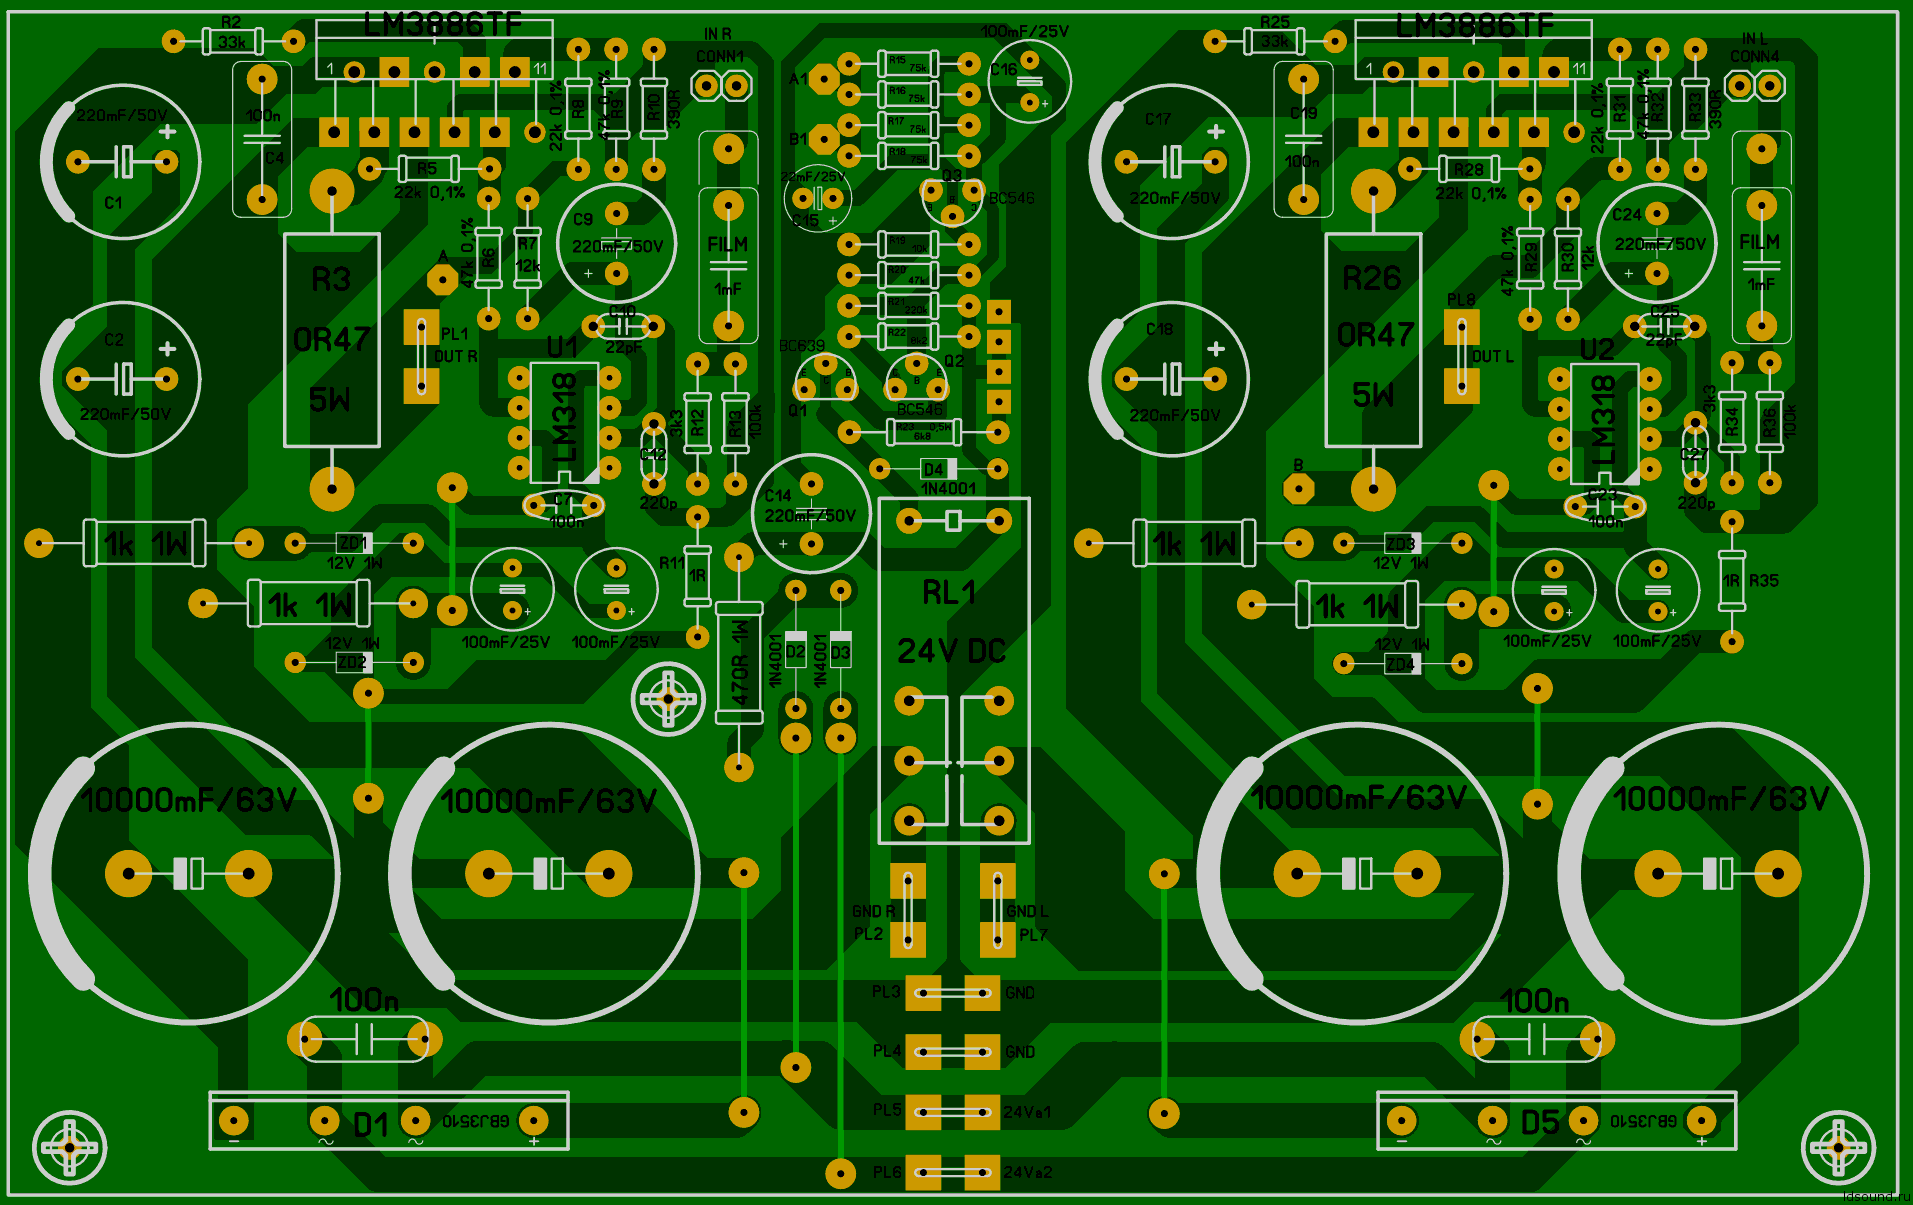
Task: Select the R5 22k resistor
Action: pos(429,168)
